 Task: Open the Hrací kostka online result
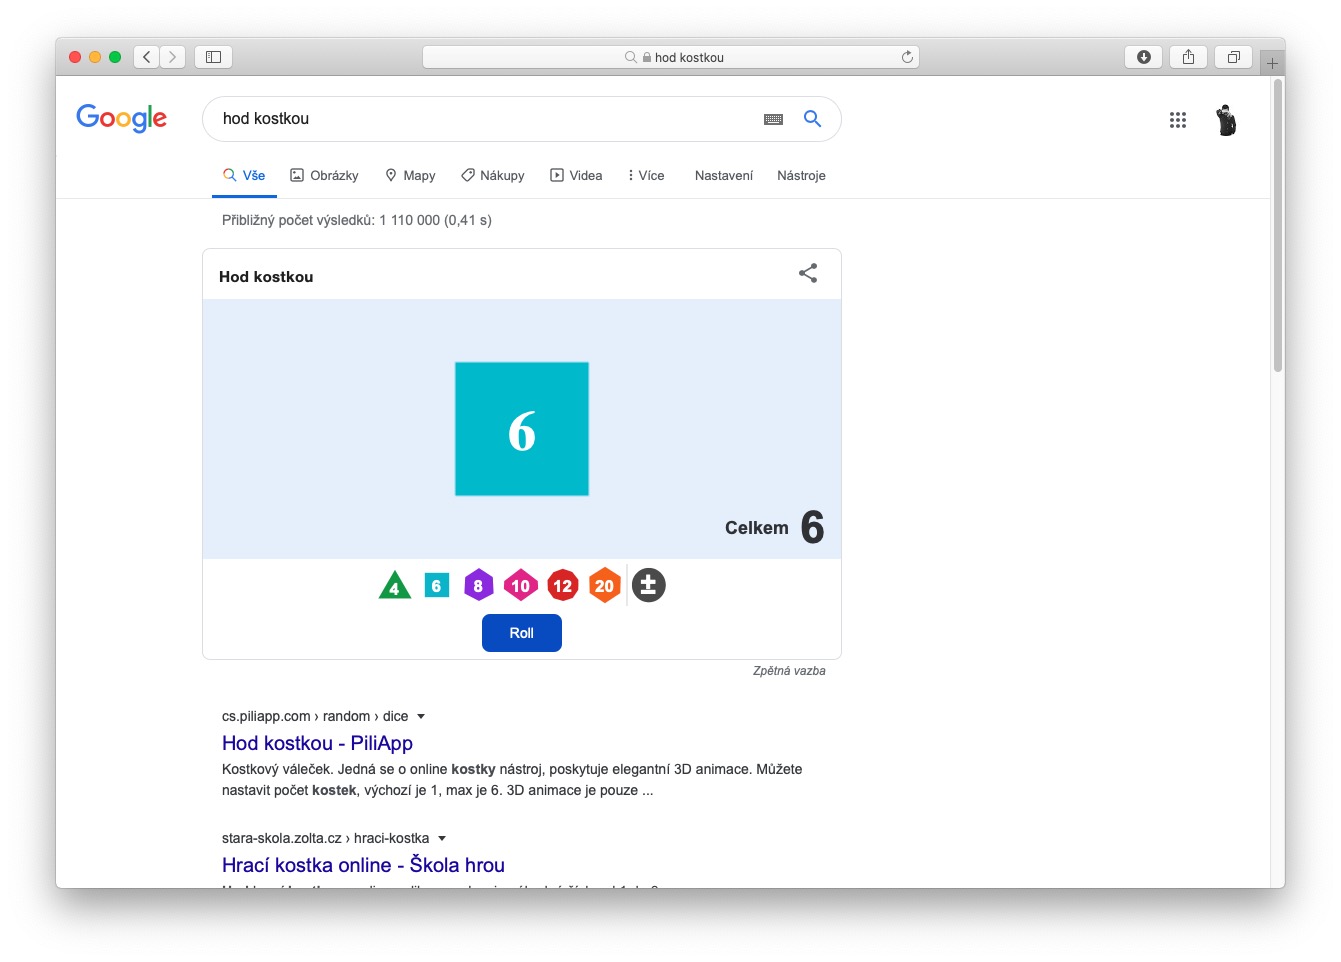click(363, 865)
